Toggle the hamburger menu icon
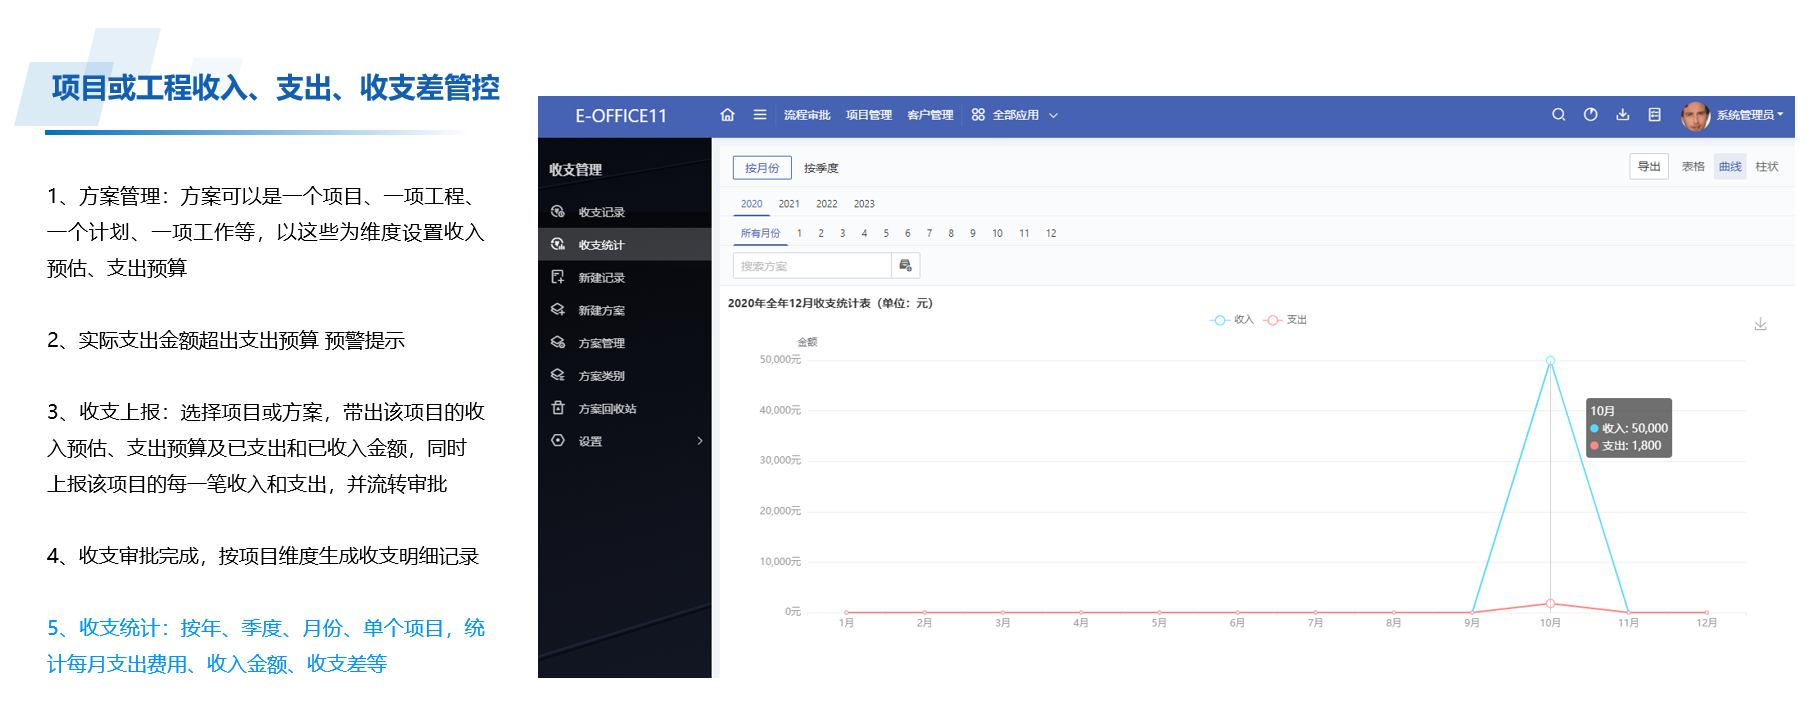This screenshot has height=701, width=1809. [x=760, y=115]
